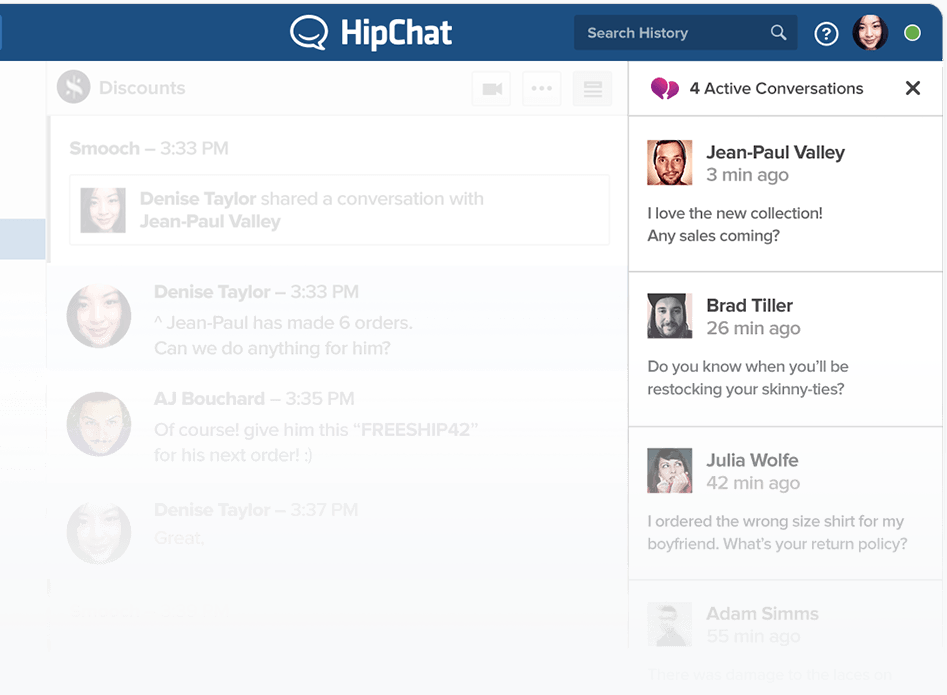
Task: Select the 'Discounts' room title
Action: coord(142,88)
